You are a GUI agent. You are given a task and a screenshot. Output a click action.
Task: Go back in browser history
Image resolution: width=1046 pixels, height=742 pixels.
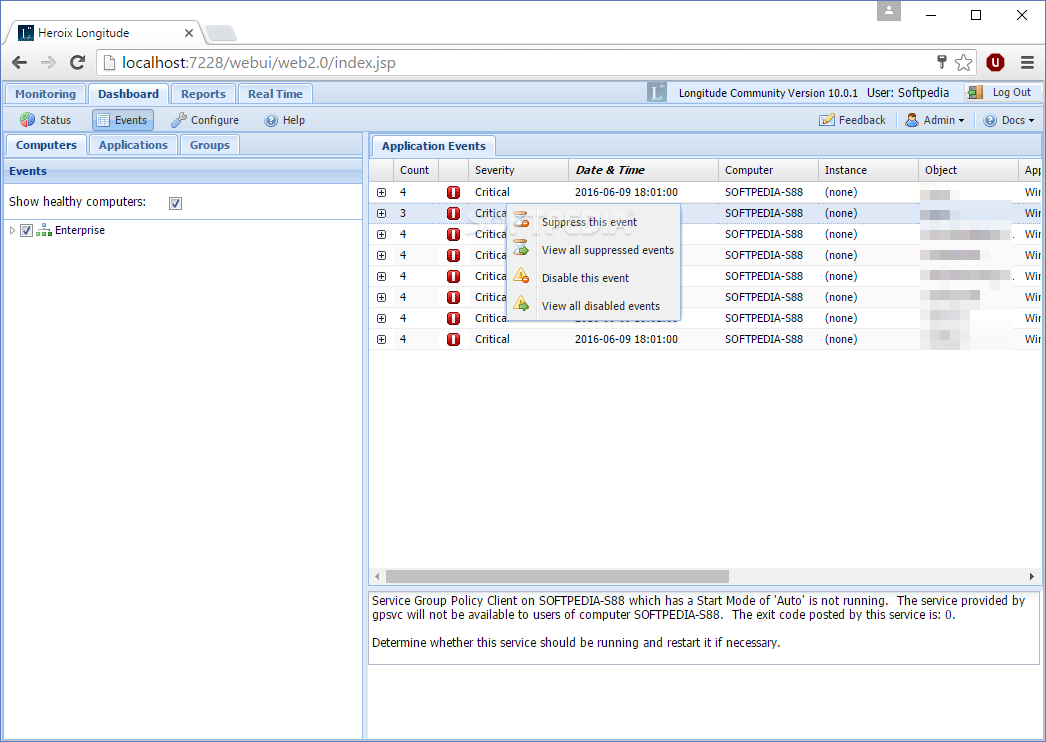19,63
